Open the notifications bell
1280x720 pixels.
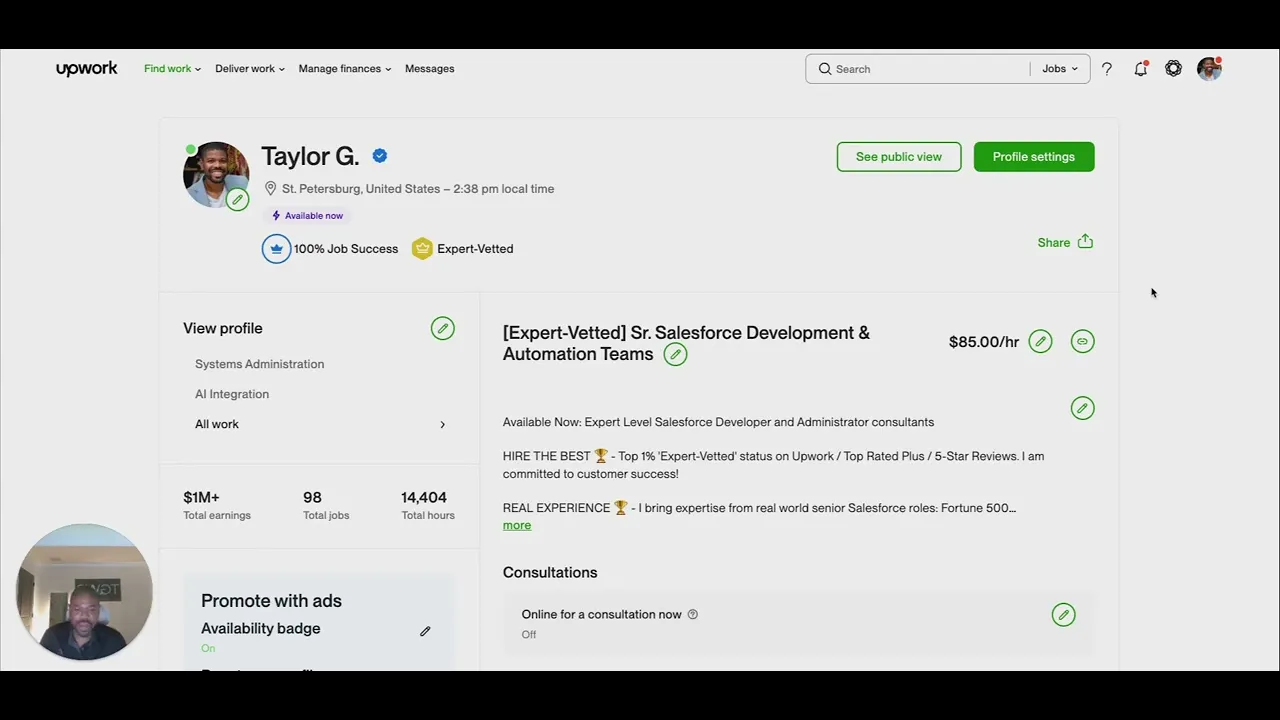pos(1140,69)
